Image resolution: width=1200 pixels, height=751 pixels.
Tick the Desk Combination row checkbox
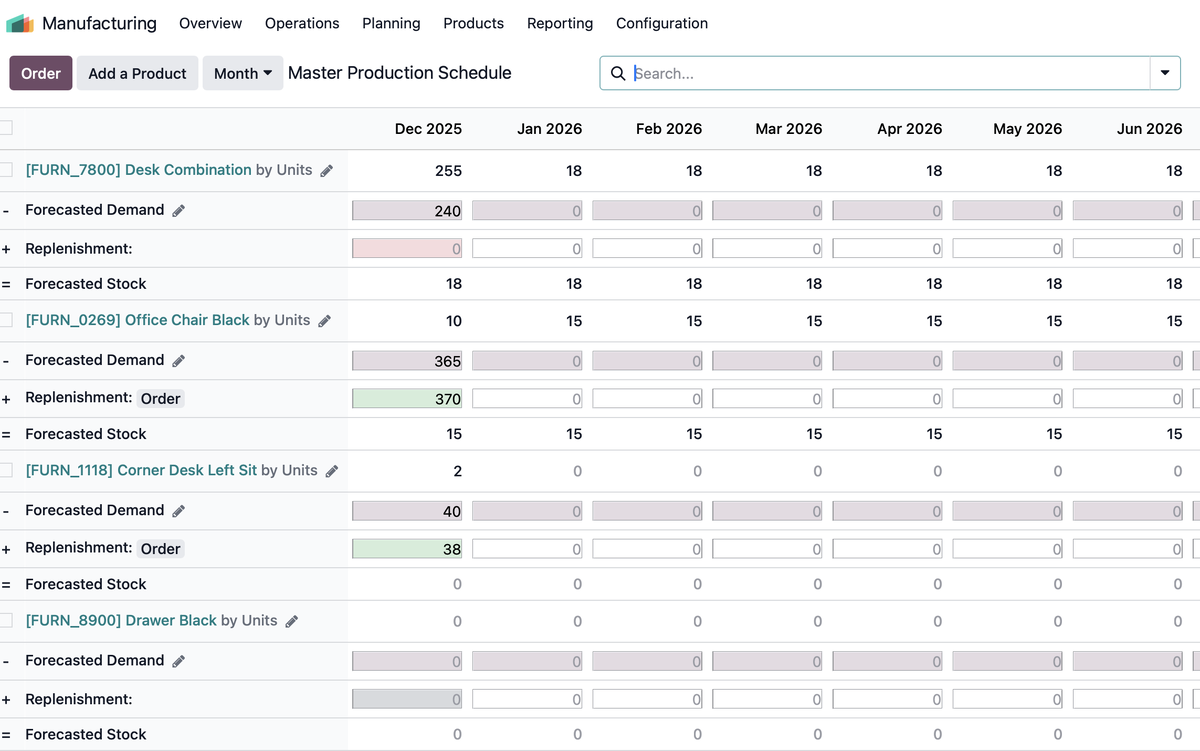6,170
